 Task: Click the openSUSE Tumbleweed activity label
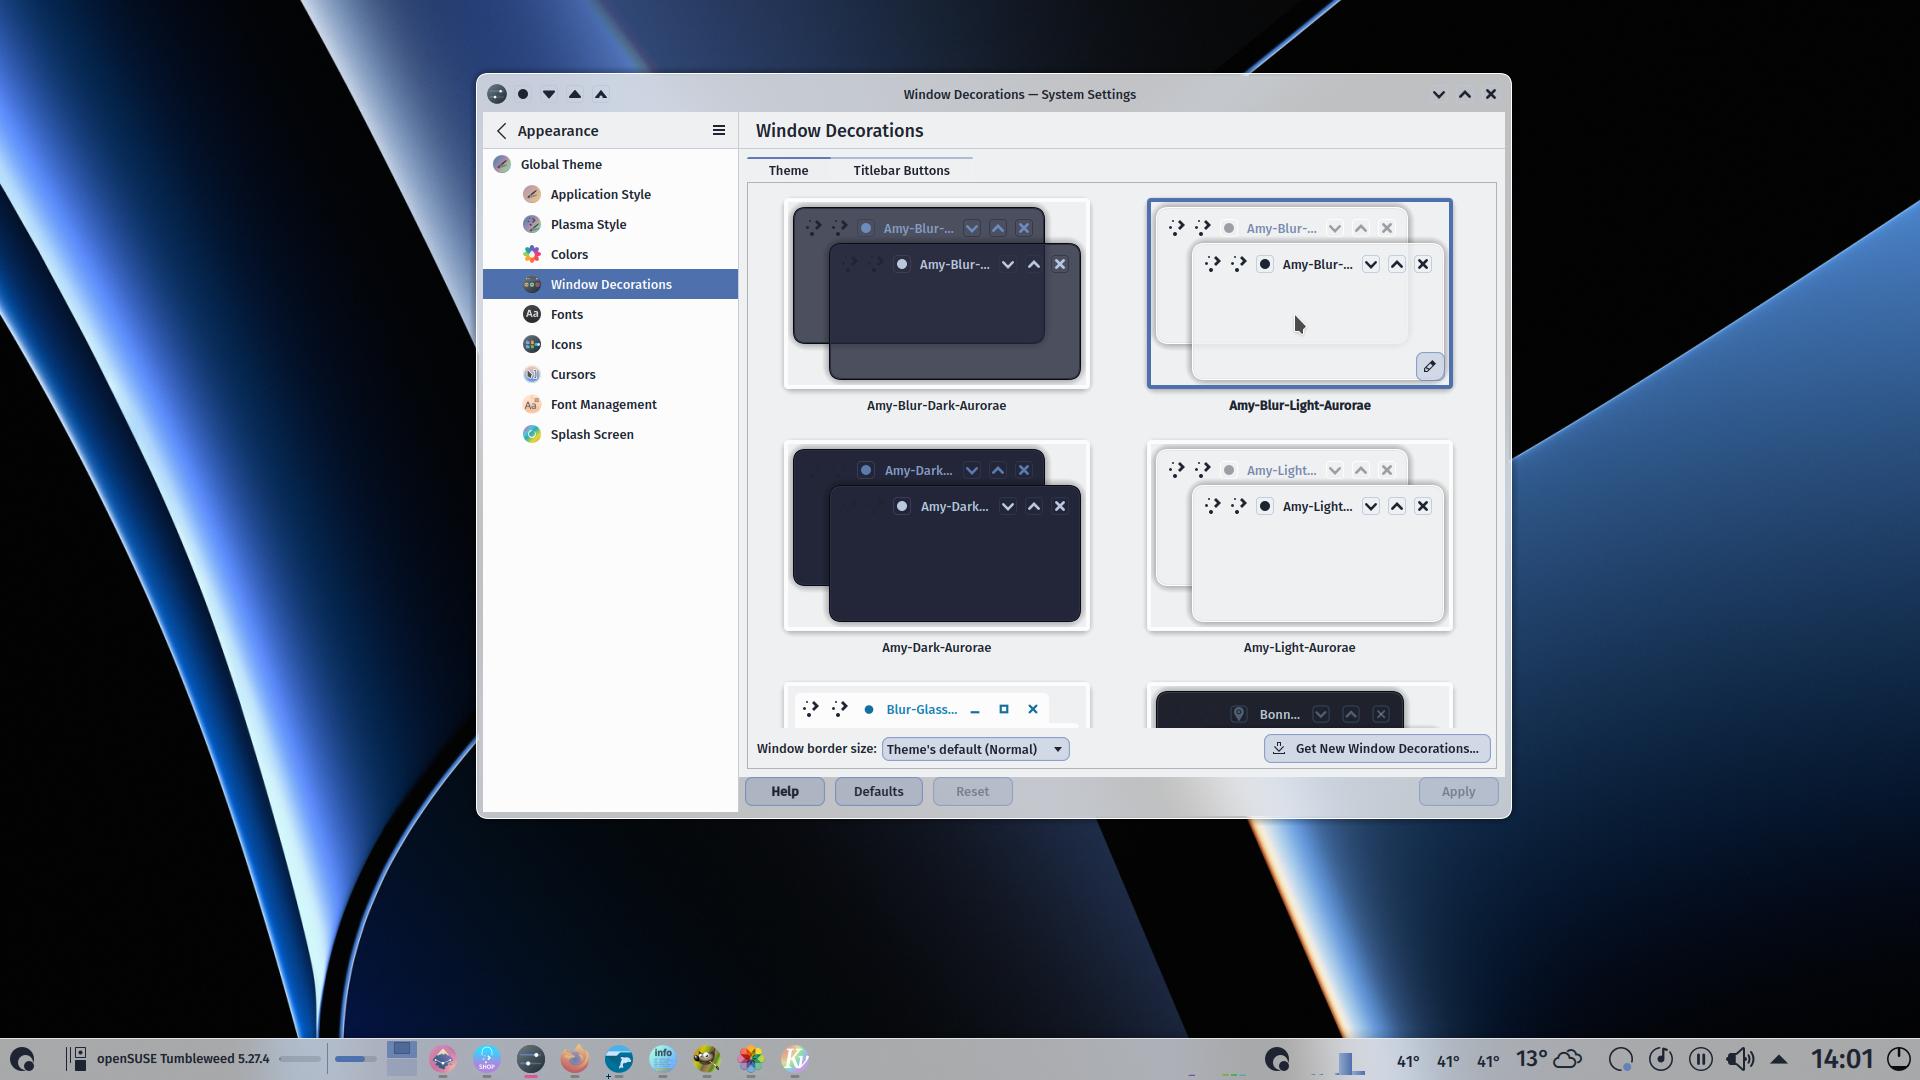coord(183,1059)
